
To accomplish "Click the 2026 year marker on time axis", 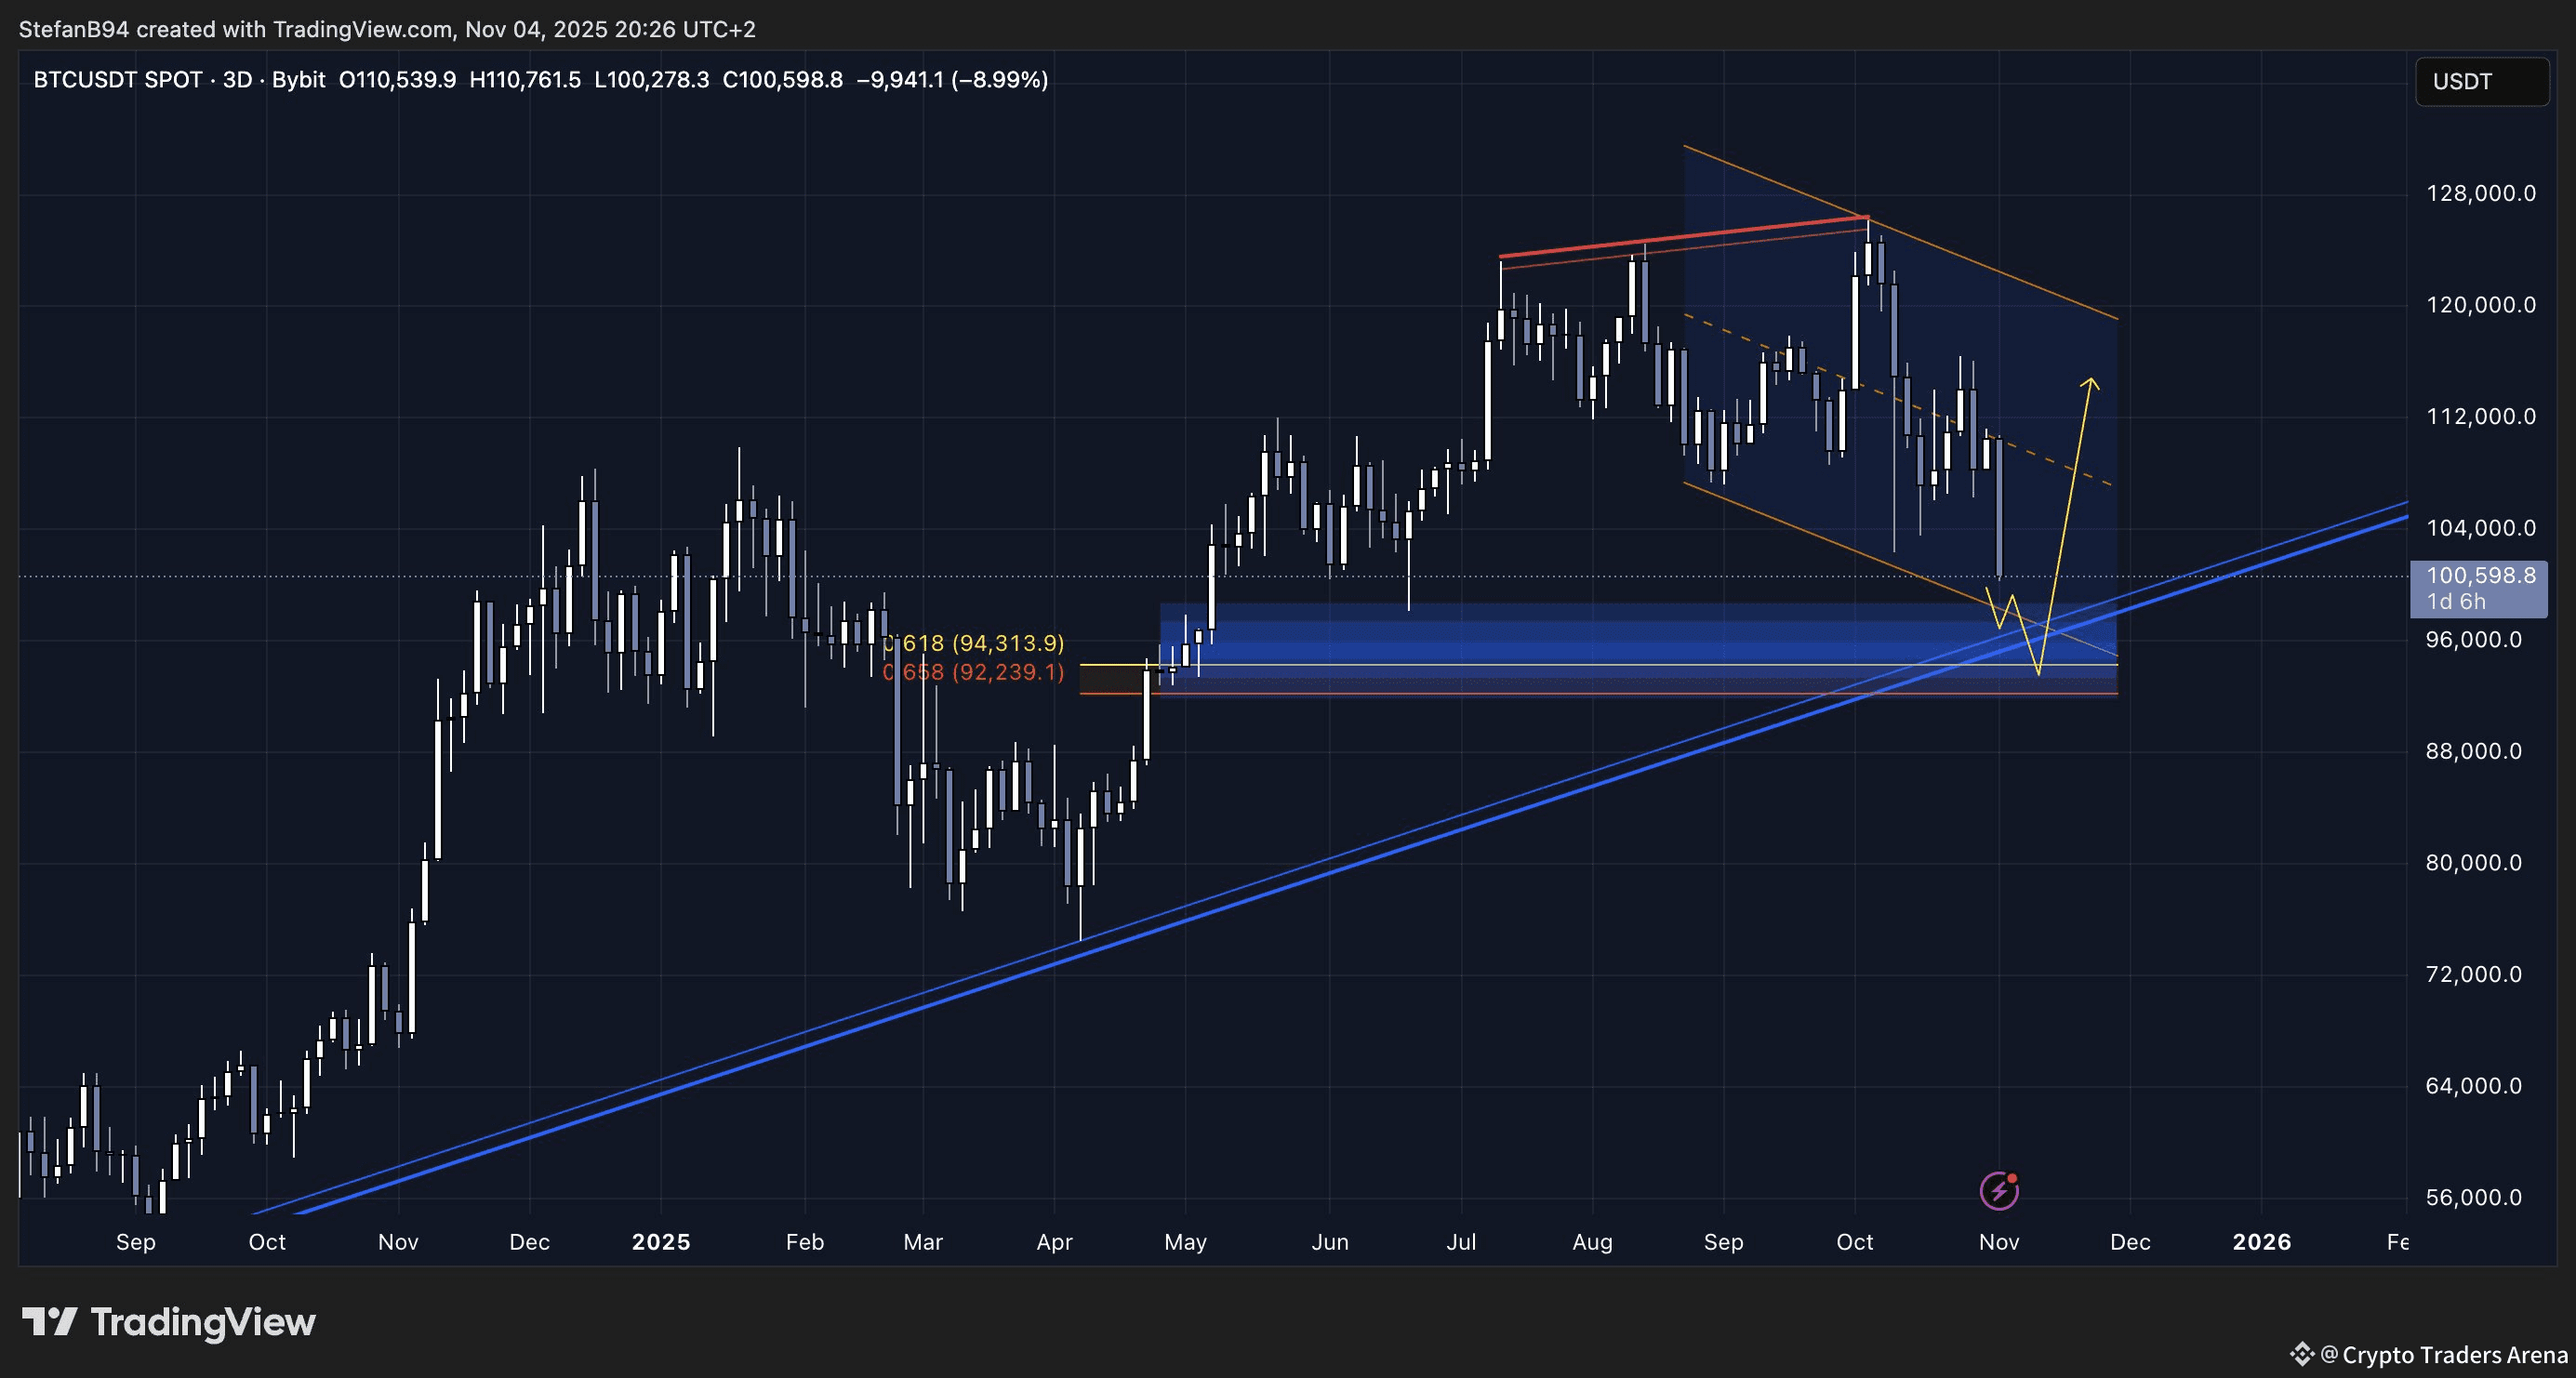I will [x=2261, y=1241].
